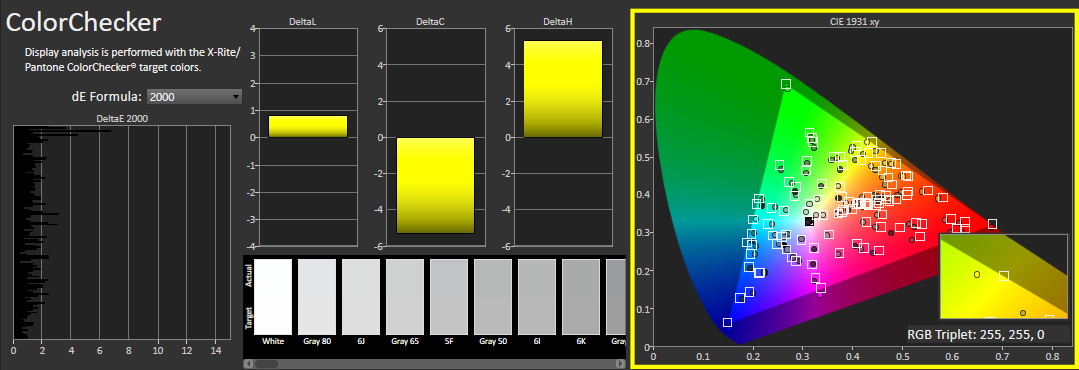Select the White color swatch
Image resolution: width=1079 pixels, height=370 pixels.
[273, 297]
